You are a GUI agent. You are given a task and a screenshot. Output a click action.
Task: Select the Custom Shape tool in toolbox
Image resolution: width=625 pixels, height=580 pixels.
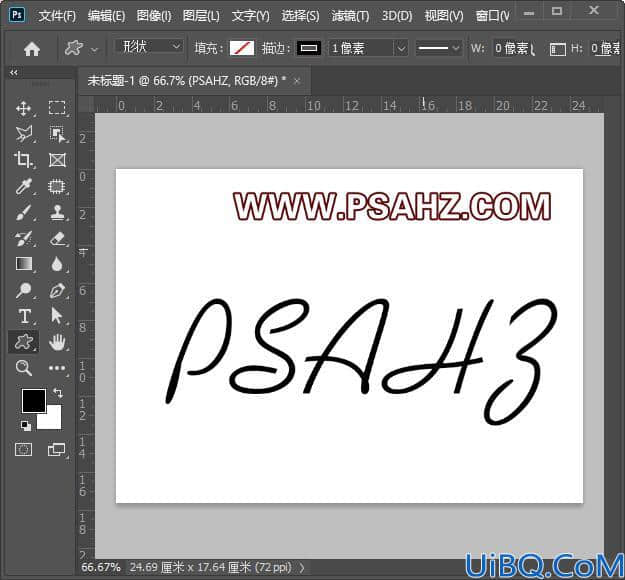point(24,342)
